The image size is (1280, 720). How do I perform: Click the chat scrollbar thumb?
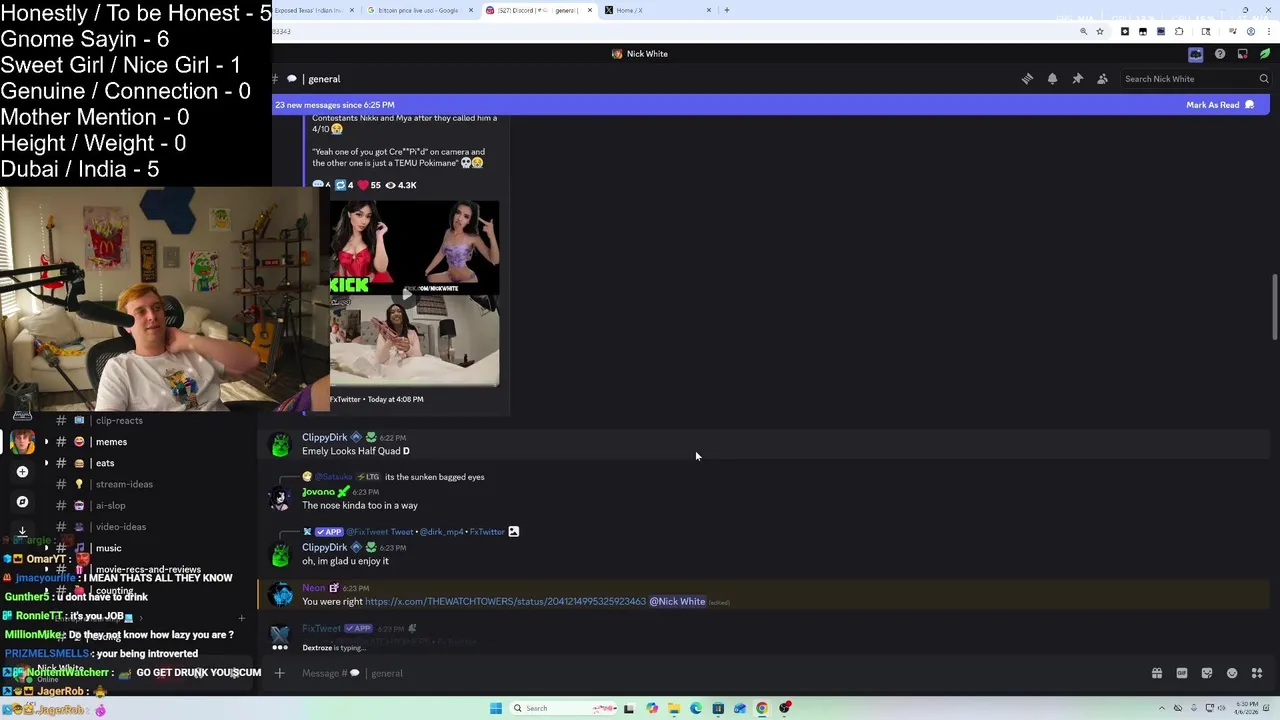coord(1274,308)
